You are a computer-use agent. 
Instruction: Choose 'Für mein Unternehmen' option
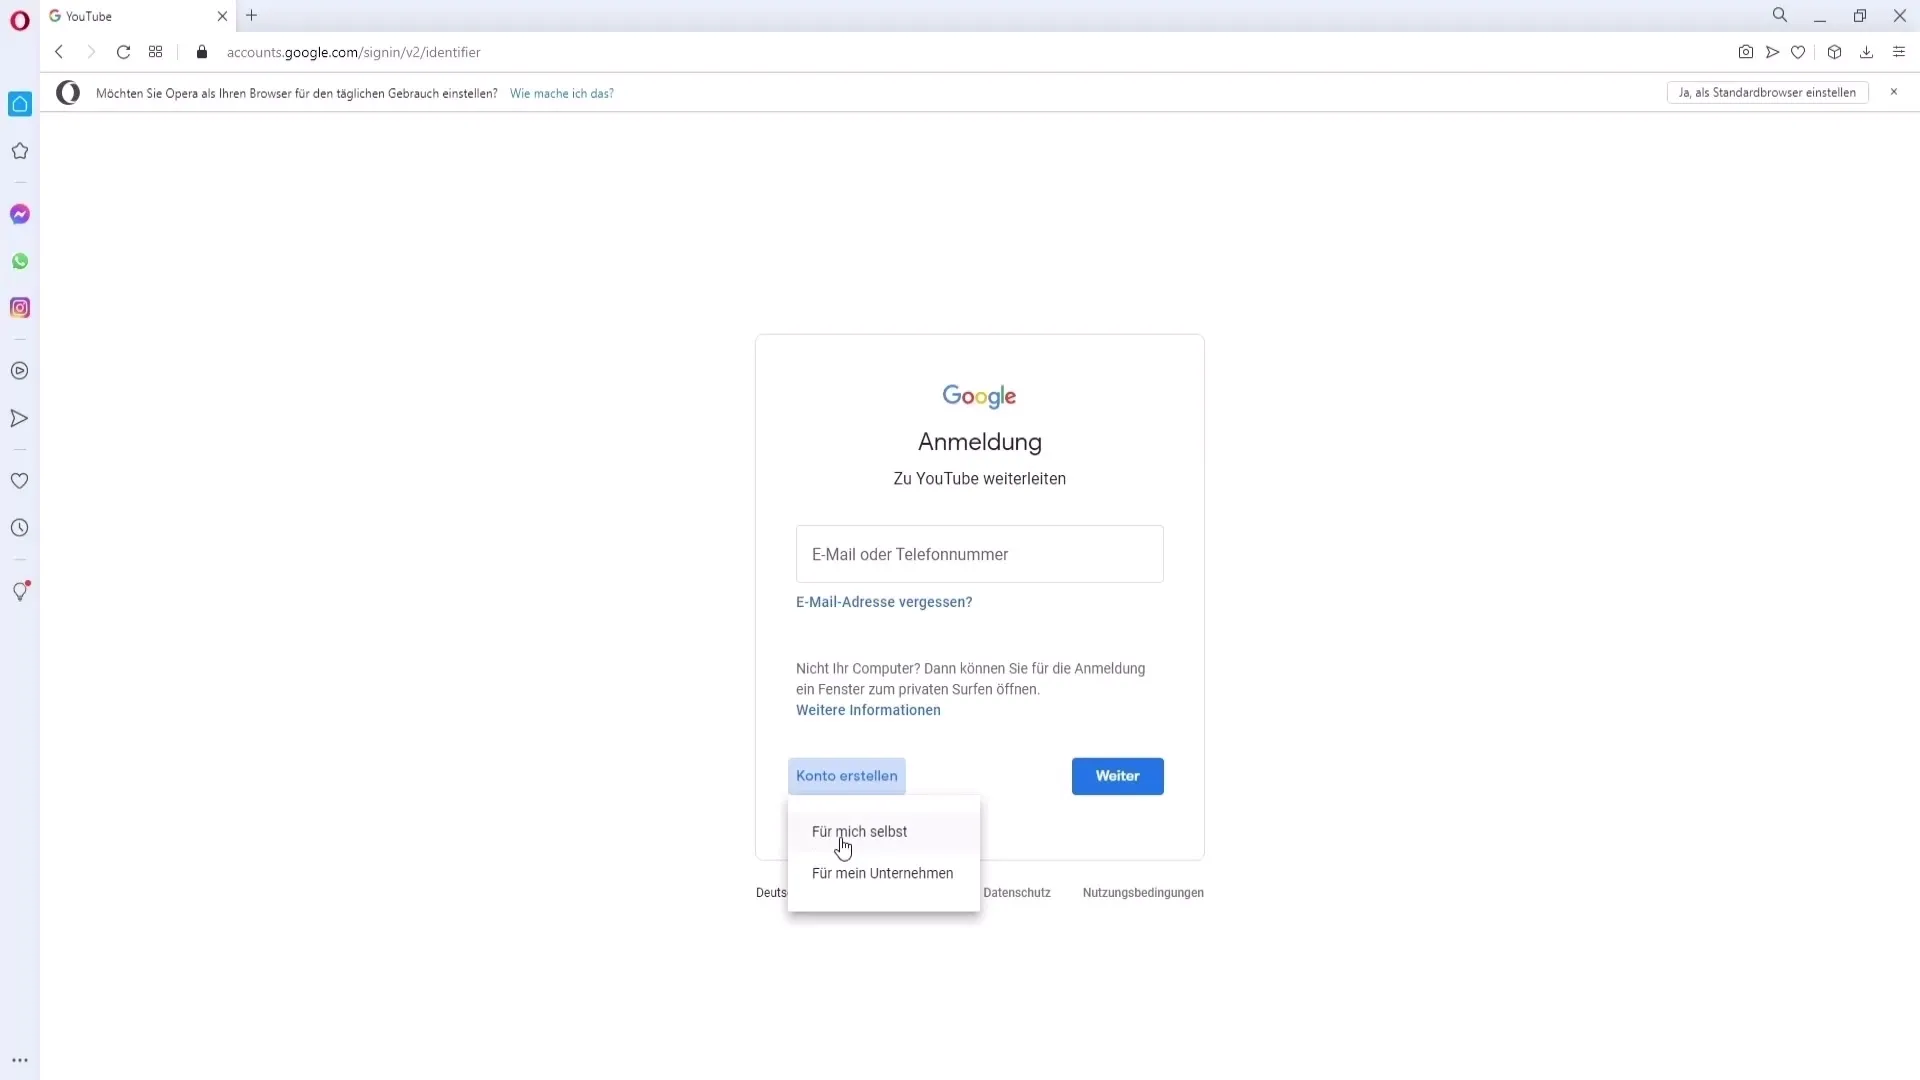[x=884, y=873]
